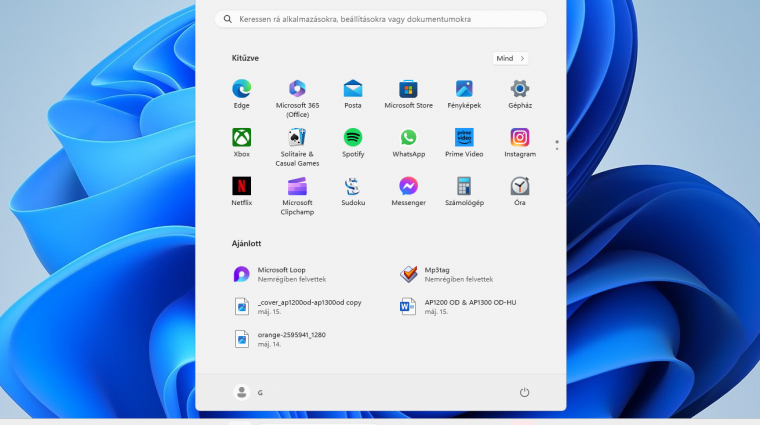The image size is (760, 425).
Task: Open WhatsApp
Action: click(409, 143)
